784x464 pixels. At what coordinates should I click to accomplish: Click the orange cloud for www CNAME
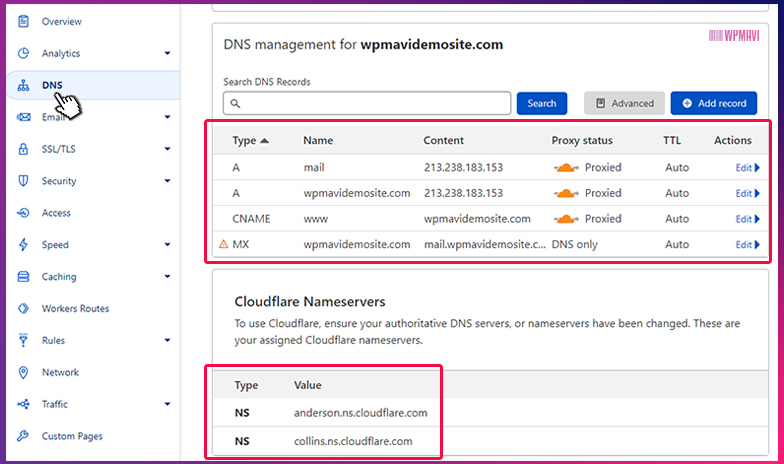click(x=566, y=218)
